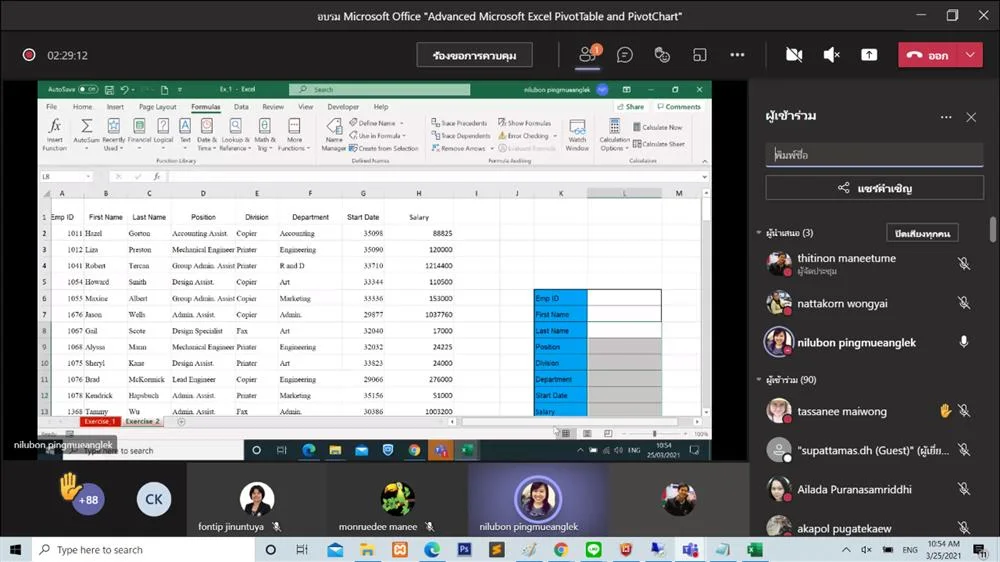This screenshot has height=562, width=1000.
Task: Click the red leave call button
Action: pyautogui.click(x=929, y=55)
